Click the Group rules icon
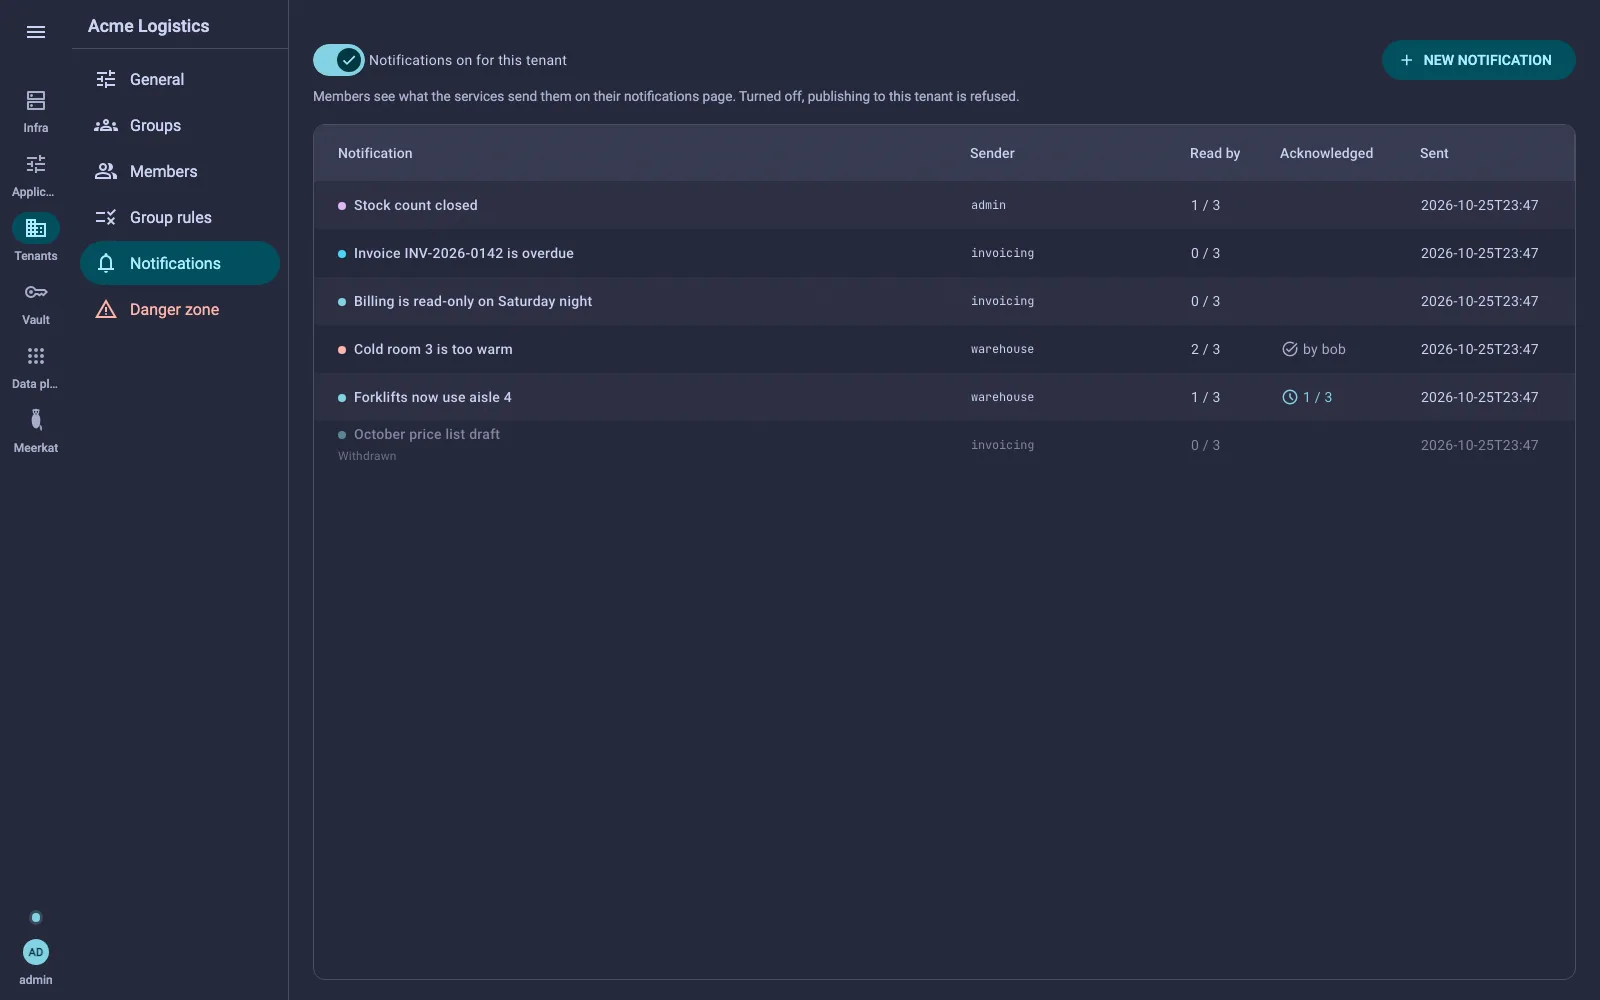This screenshot has height=1000, width=1600. pyautogui.click(x=106, y=217)
